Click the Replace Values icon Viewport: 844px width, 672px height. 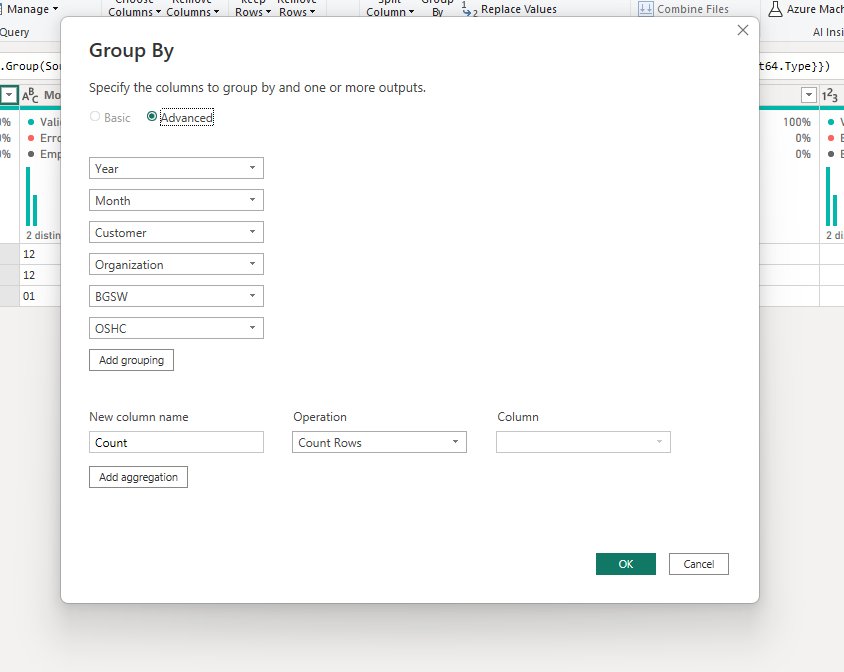[x=469, y=9]
